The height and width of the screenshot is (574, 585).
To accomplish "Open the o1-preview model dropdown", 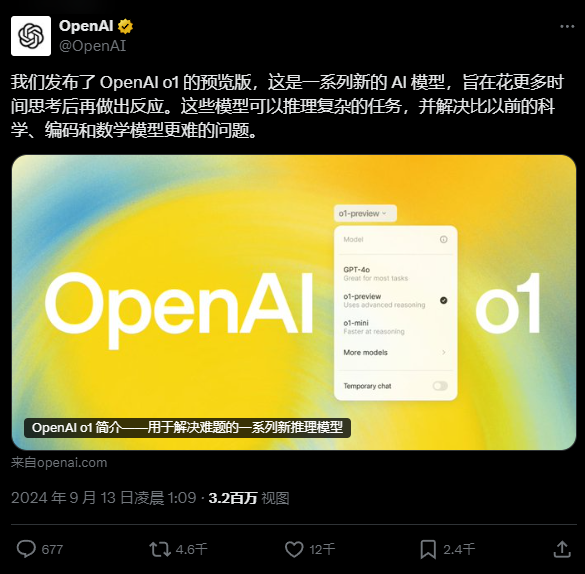I will click(365, 214).
